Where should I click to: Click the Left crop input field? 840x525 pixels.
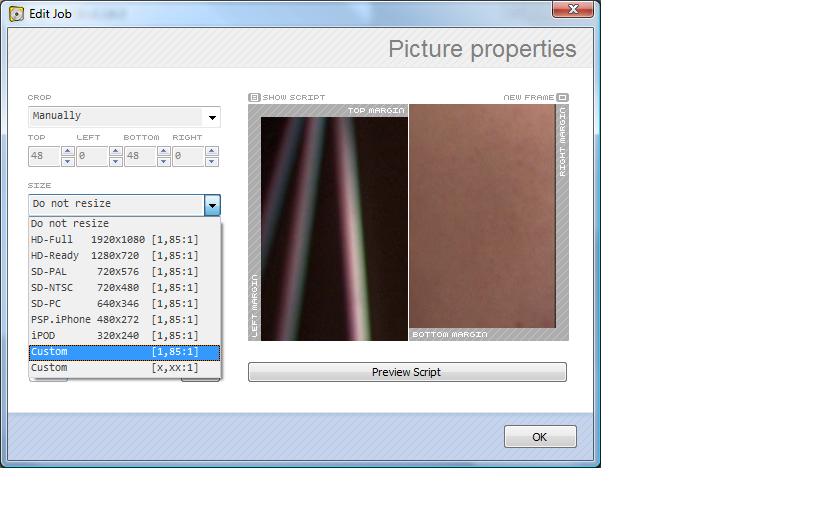tap(93, 156)
